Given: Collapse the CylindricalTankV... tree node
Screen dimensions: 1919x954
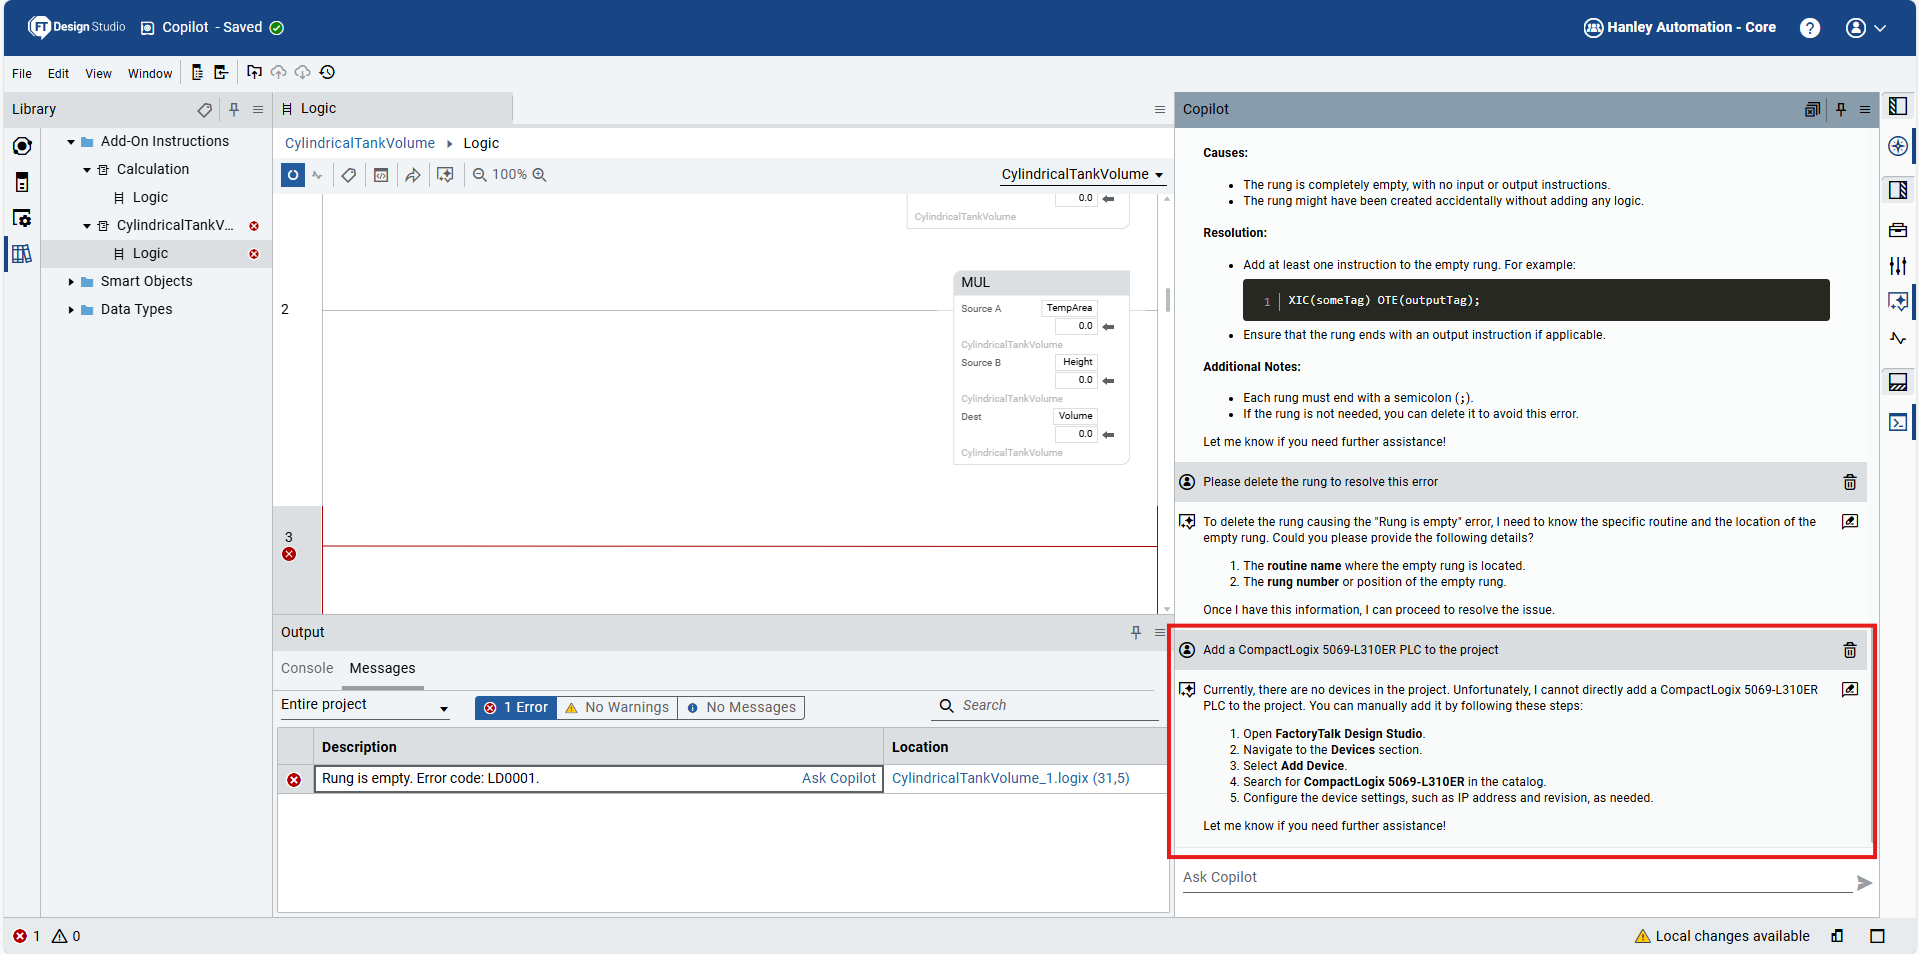Looking at the screenshot, I should [87, 226].
